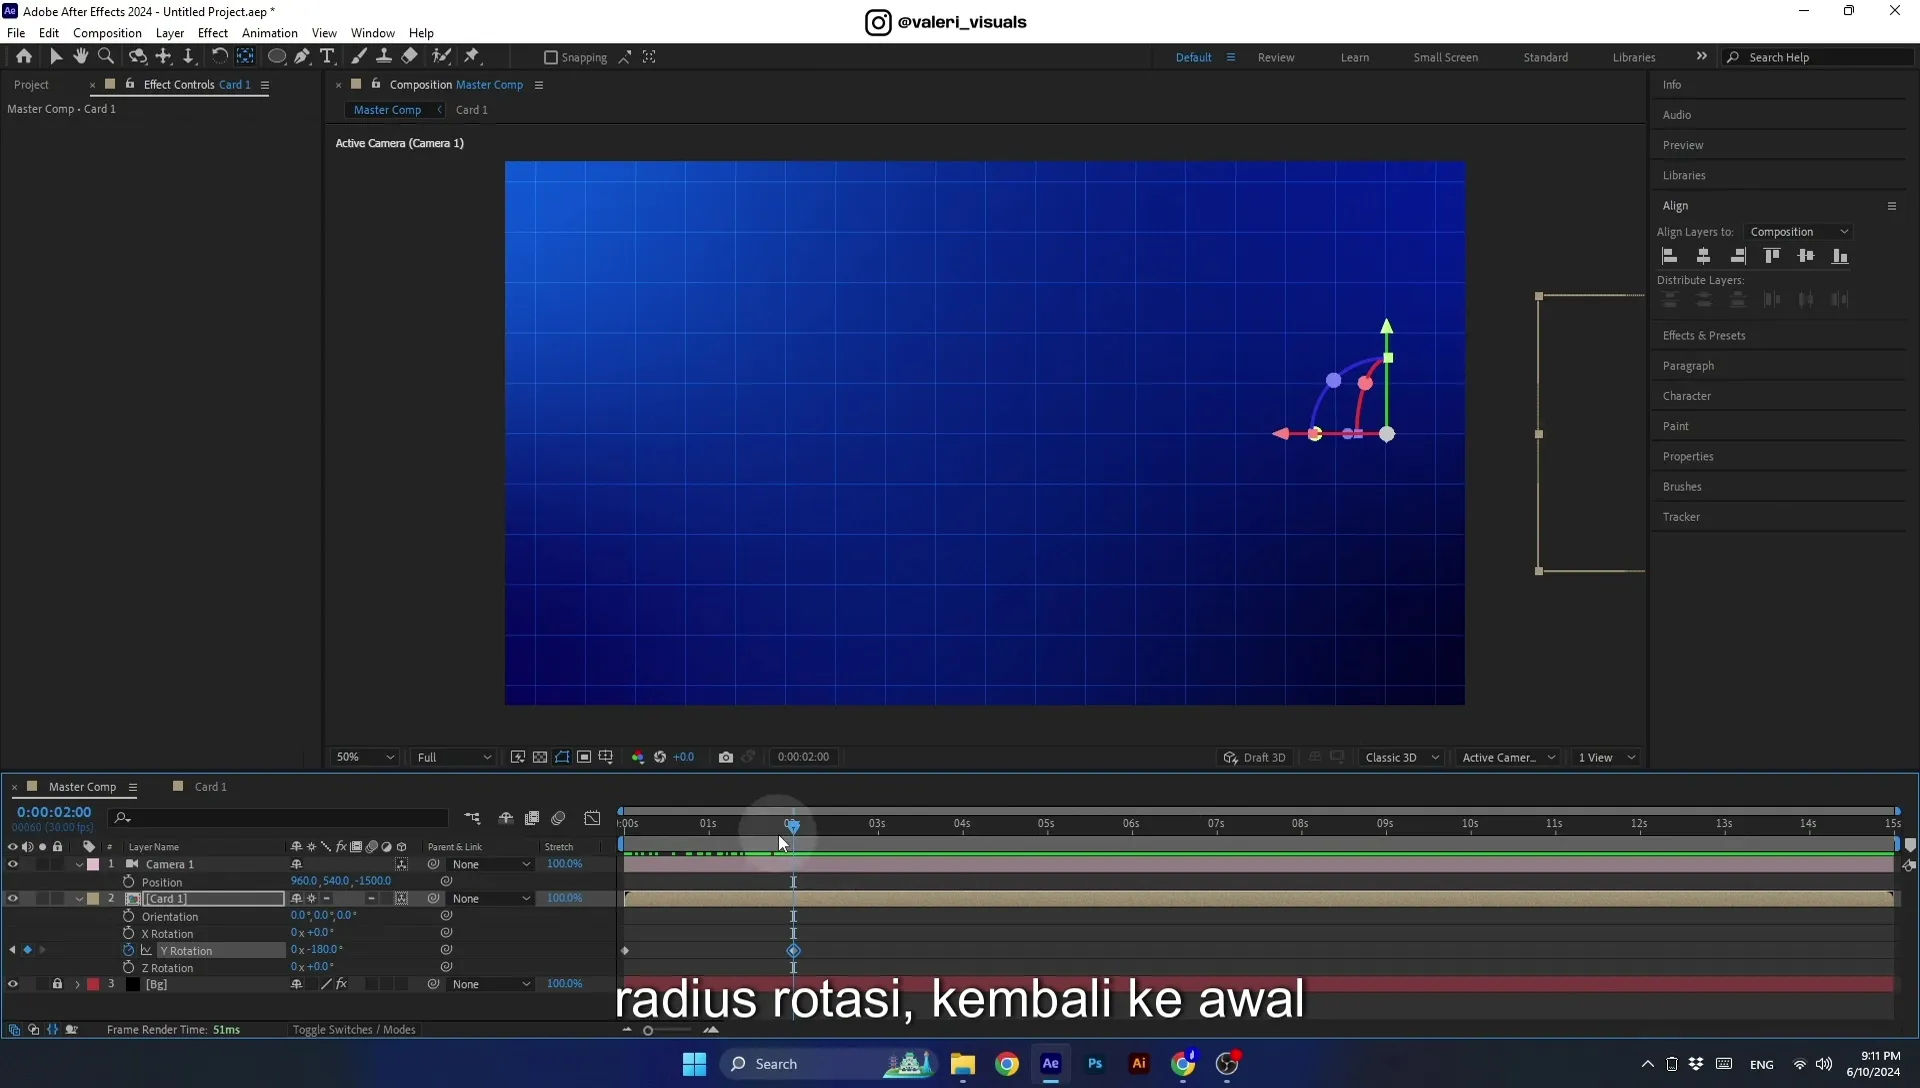Unlock the Bg layer
The width and height of the screenshot is (1920, 1088).
tap(57, 985)
